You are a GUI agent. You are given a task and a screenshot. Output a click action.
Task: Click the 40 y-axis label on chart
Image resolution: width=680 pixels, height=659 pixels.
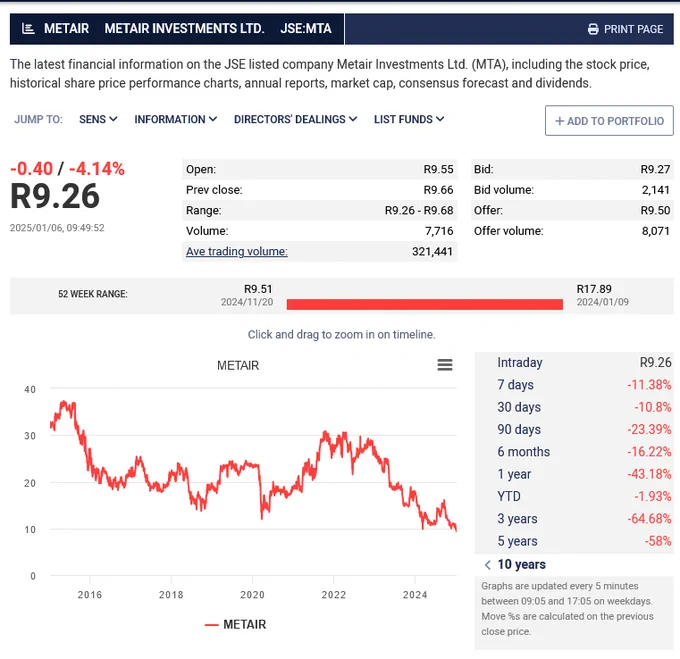click(x=30, y=389)
